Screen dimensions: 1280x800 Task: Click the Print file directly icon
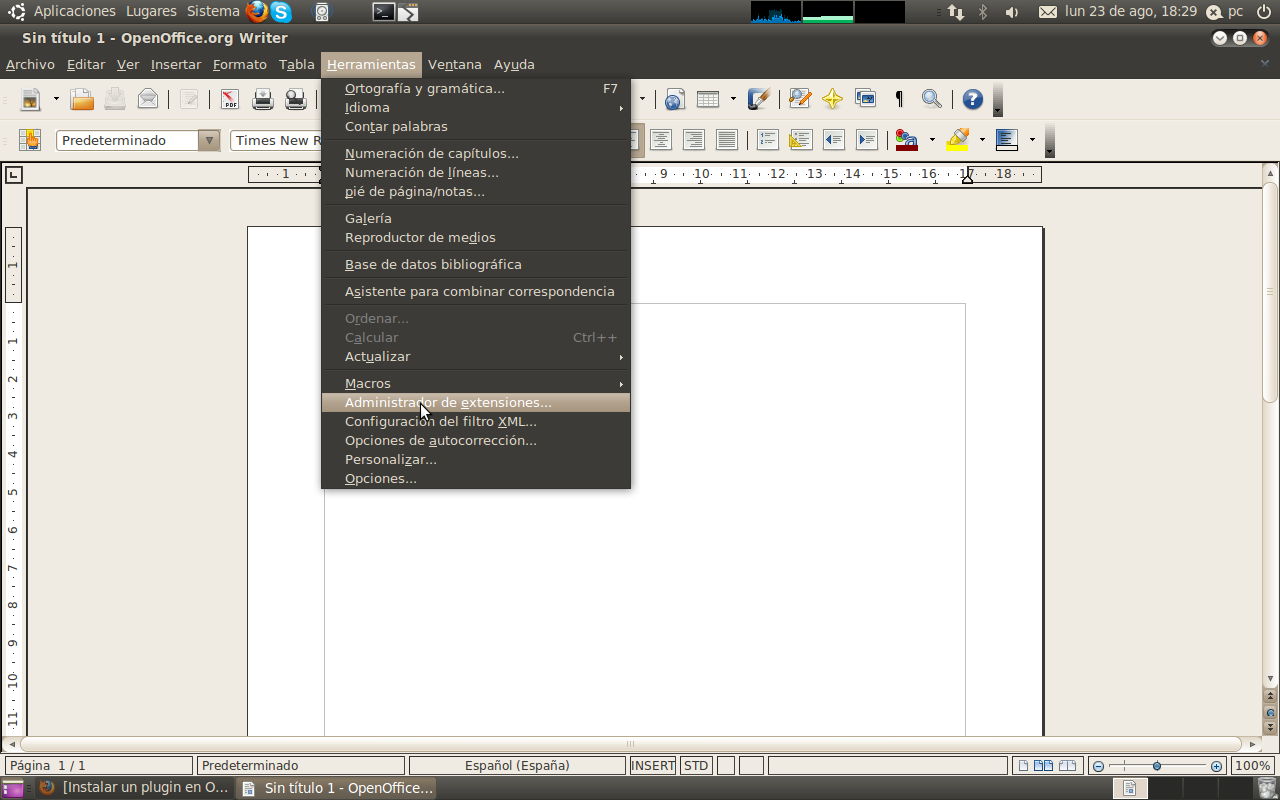pos(263,99)
